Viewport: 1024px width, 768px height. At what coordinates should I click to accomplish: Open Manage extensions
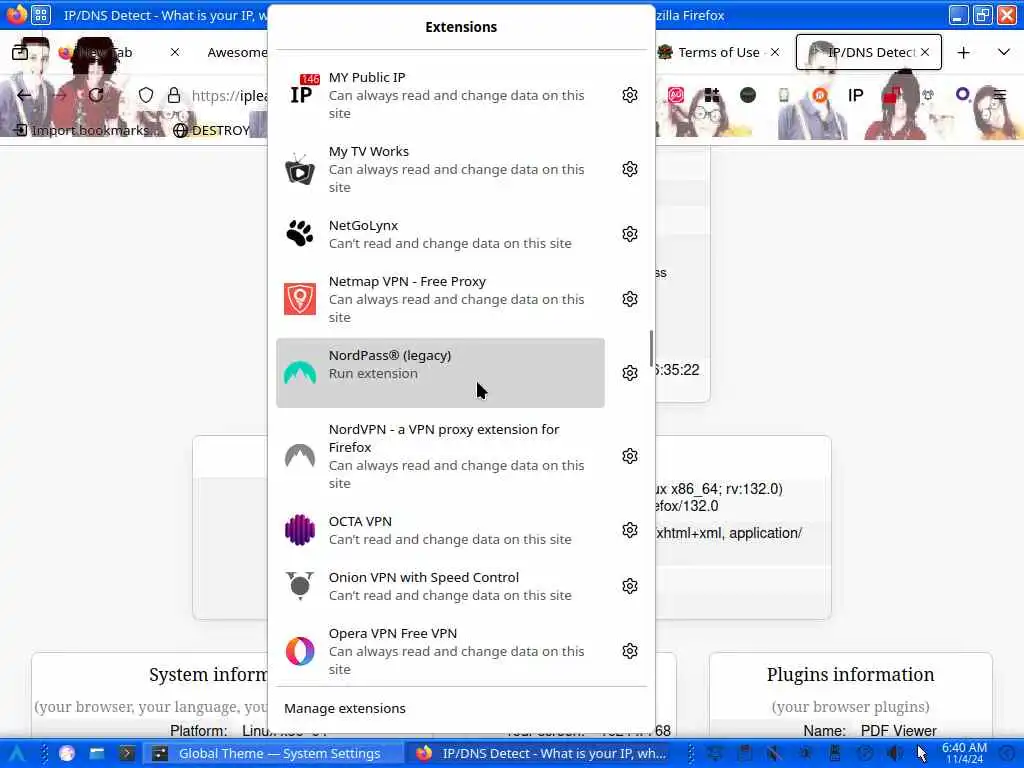pos(345,709)
